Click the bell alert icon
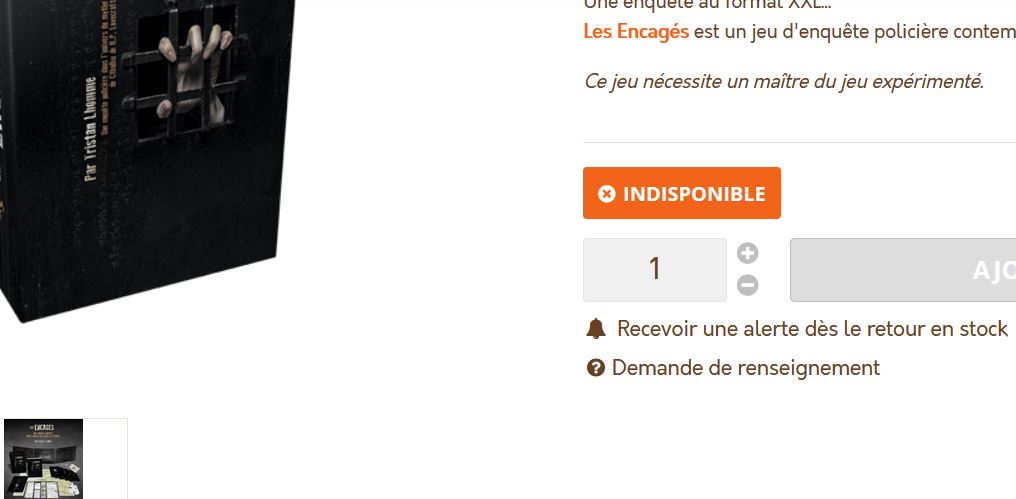 596,329
